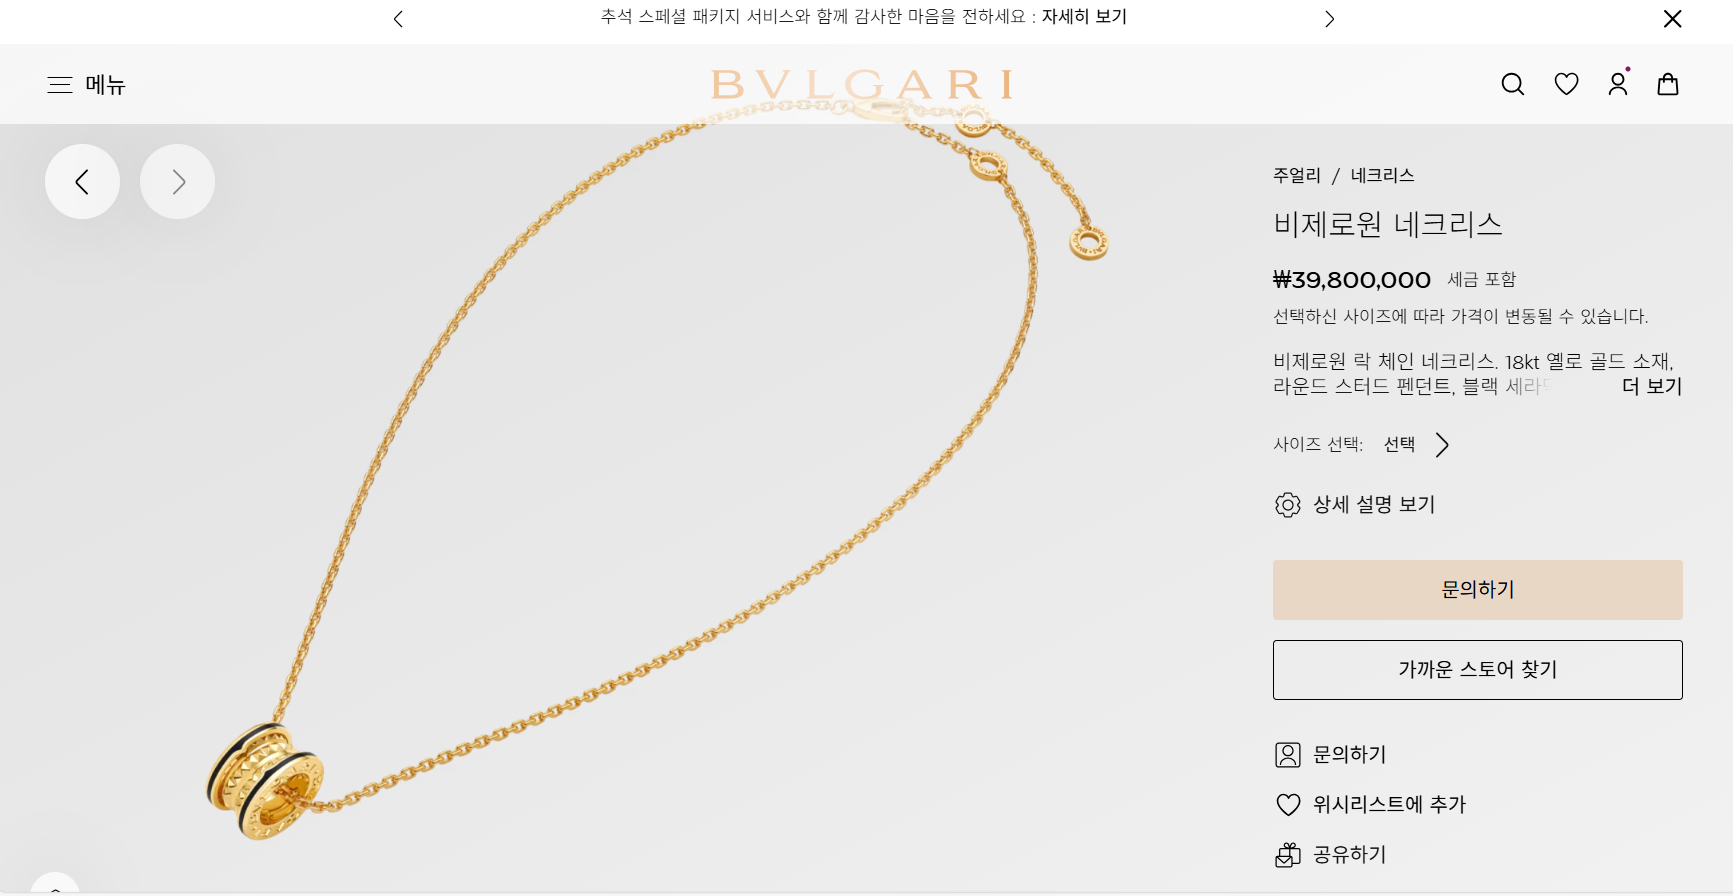Click the BVLGARI logo
Viewport: 1733px width, 896px height.
(862, 85)
